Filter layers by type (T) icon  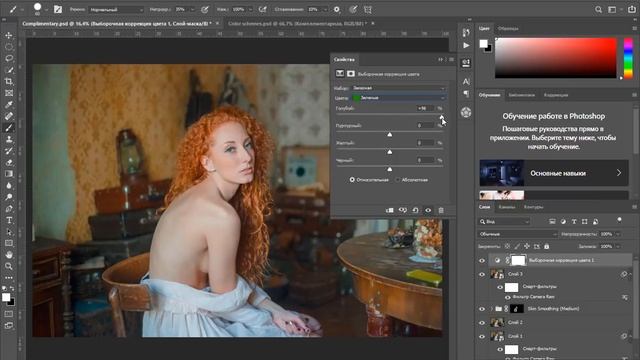pyautogui.click(x=574, y=221)
